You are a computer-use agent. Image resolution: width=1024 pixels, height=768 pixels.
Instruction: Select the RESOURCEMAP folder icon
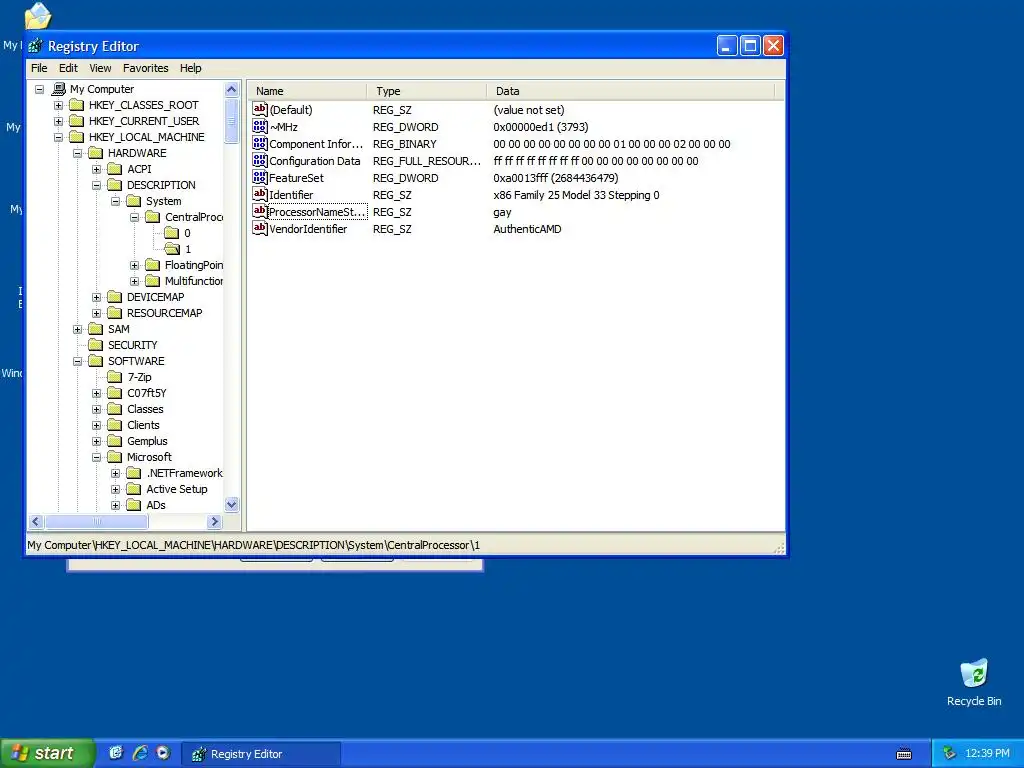pyautogui.click(x=115, y=313)
